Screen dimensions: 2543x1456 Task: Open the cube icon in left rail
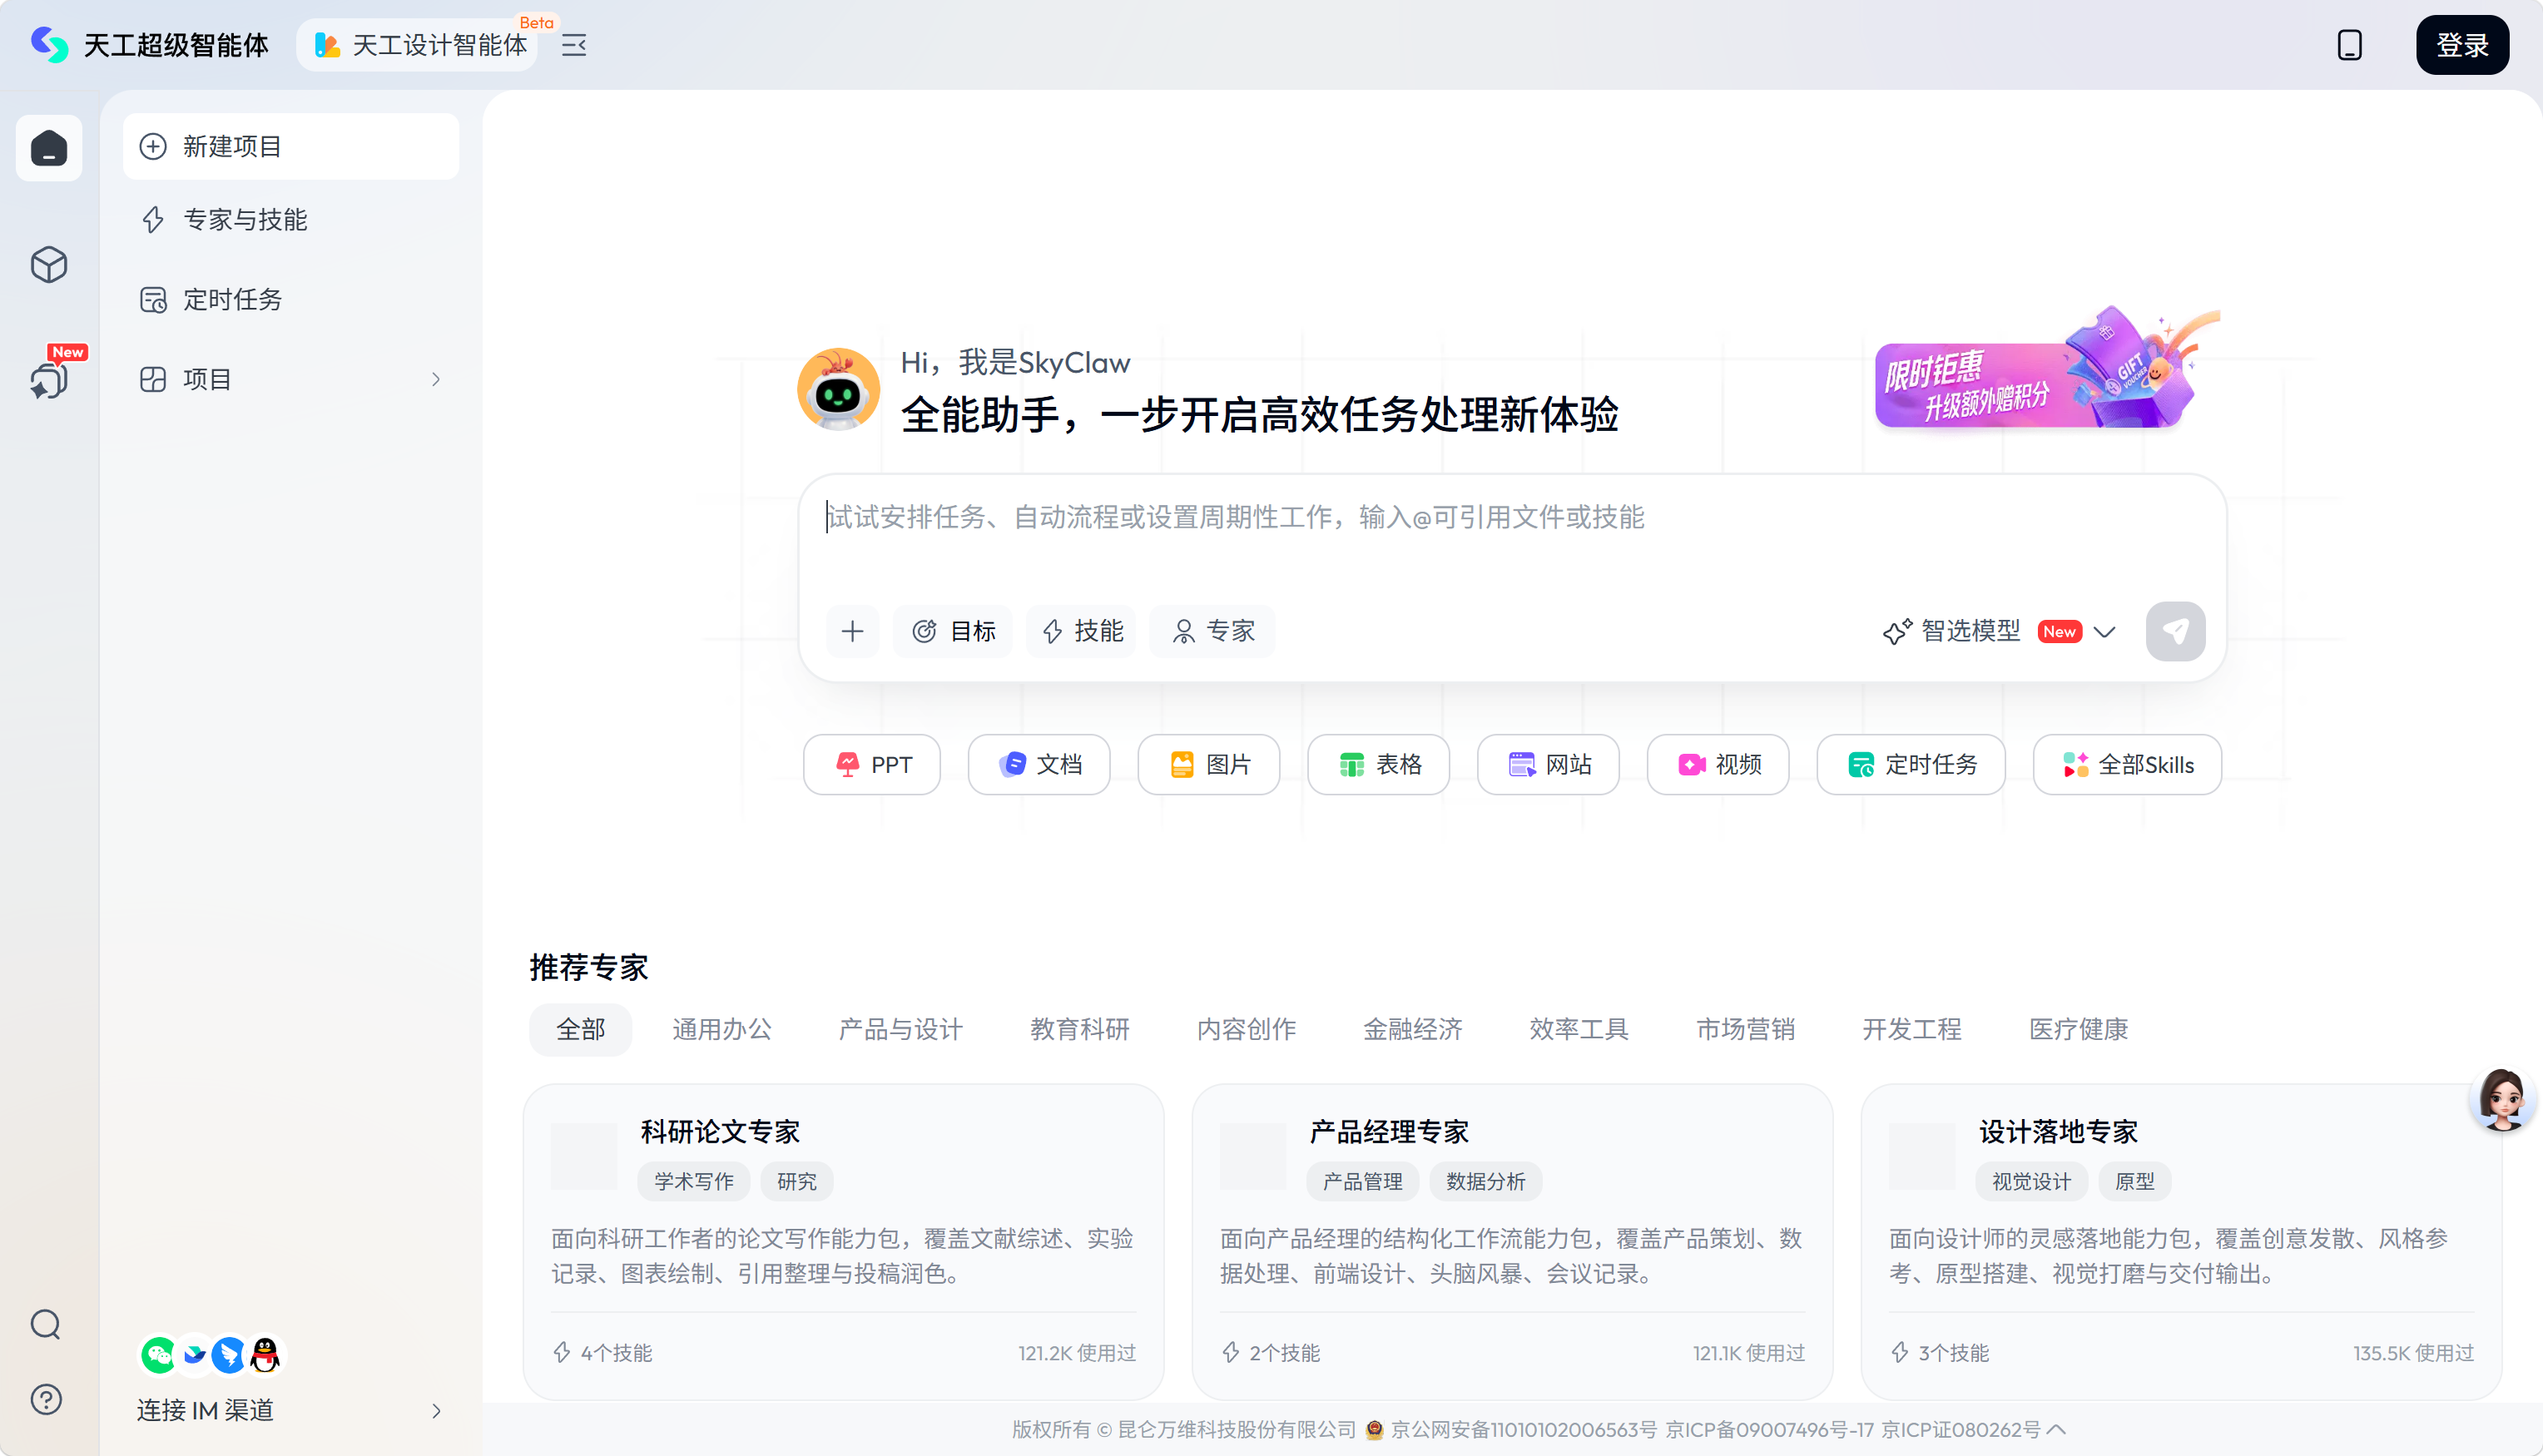tap(49, 265)
